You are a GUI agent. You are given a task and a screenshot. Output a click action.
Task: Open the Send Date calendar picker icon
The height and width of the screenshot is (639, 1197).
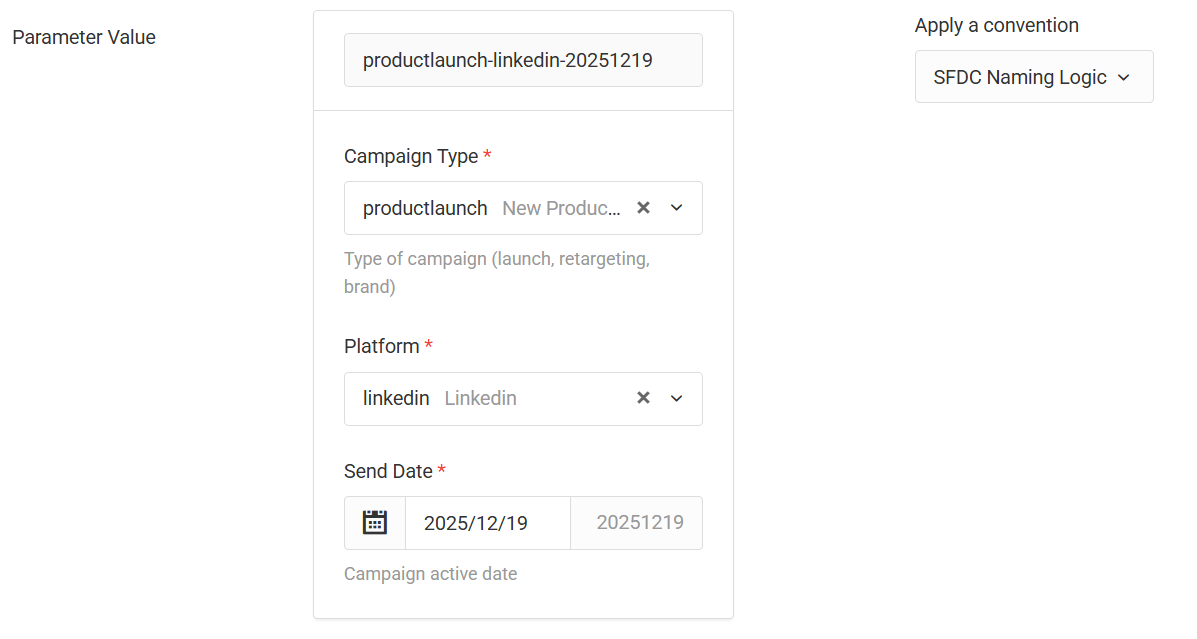[x=375, y=523]
